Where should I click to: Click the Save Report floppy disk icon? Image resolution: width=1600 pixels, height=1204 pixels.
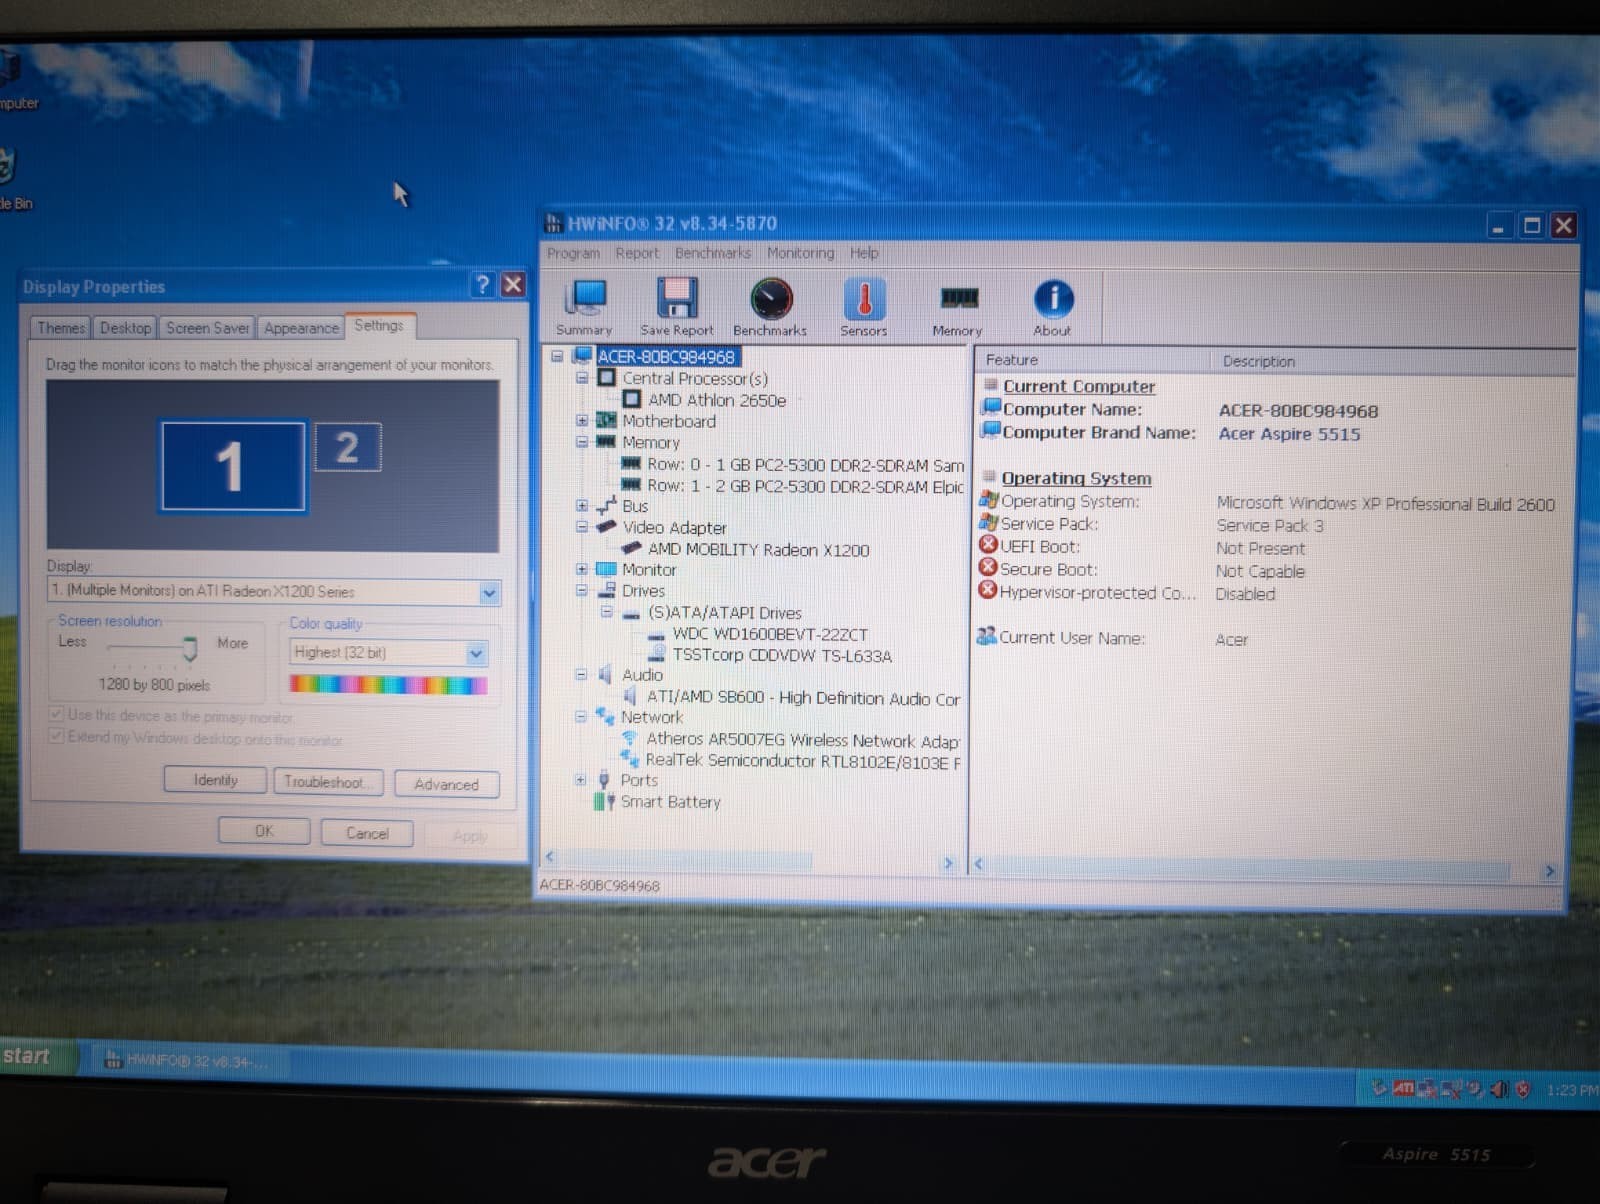(x=677, y=307)
